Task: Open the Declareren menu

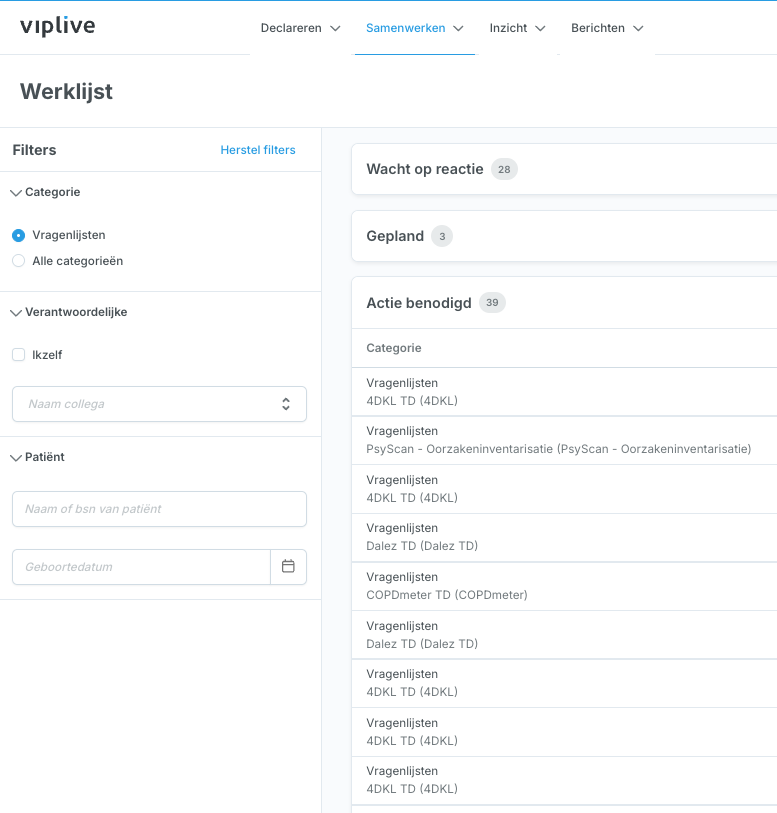Action: coord(301,28)
